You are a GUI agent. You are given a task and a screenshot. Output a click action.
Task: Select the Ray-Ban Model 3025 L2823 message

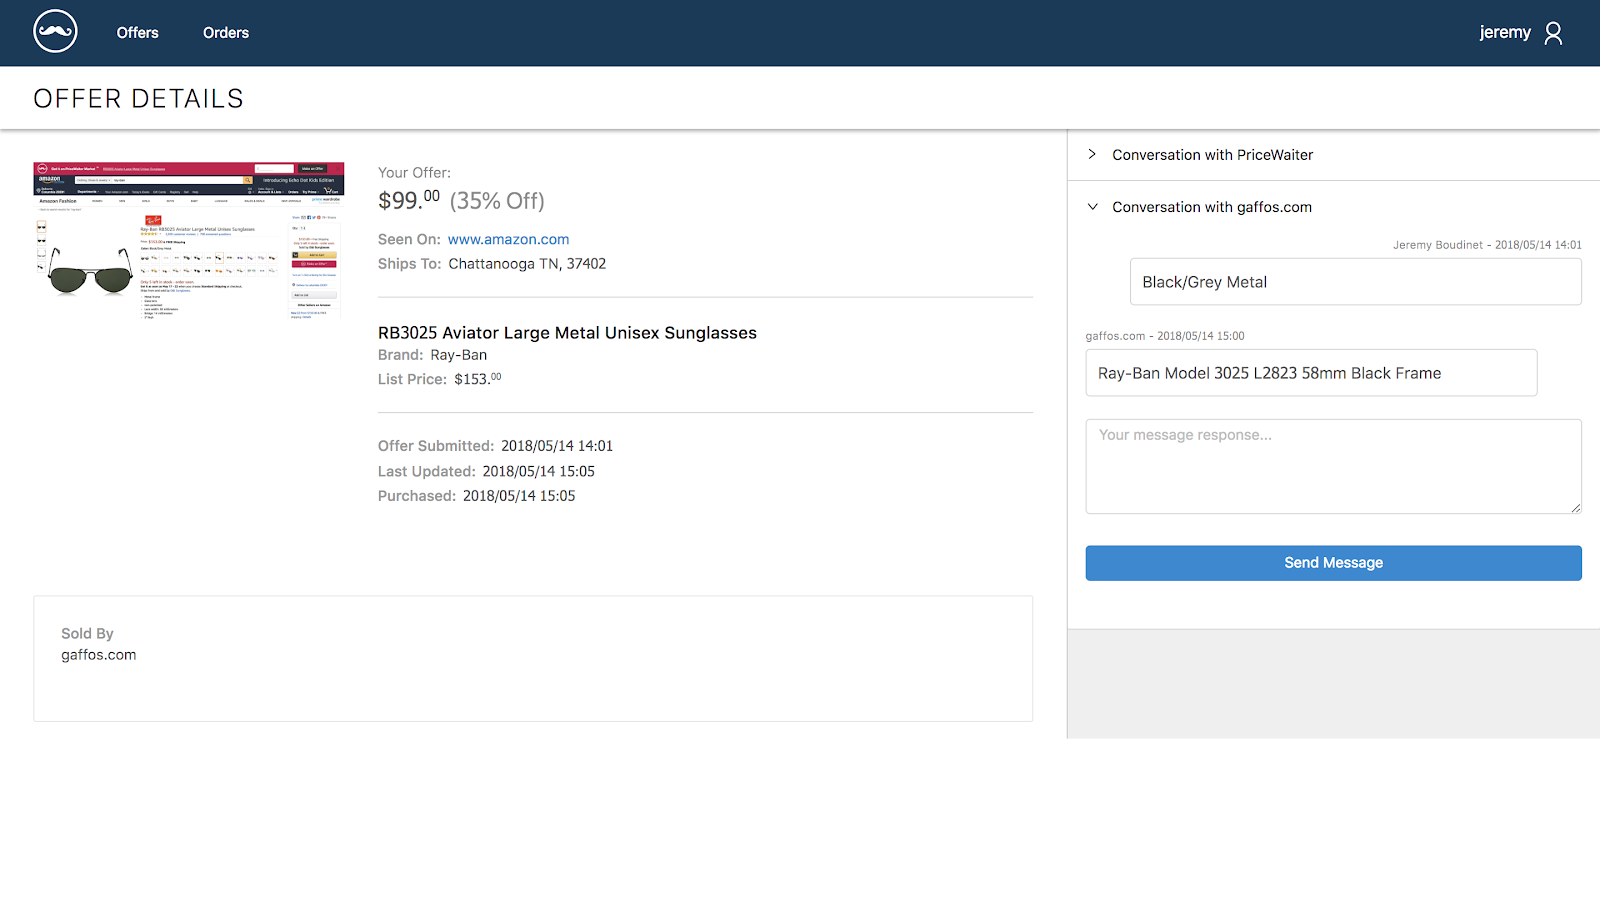1311,373
